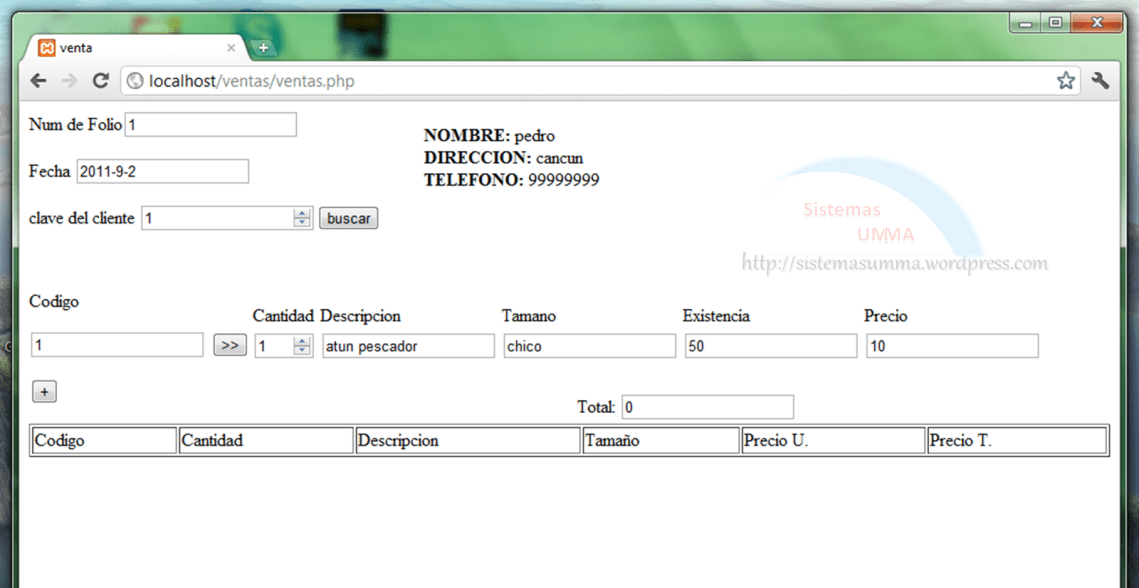
Task: Click the Precio U. table header
Action: click(x=832, y=440)
